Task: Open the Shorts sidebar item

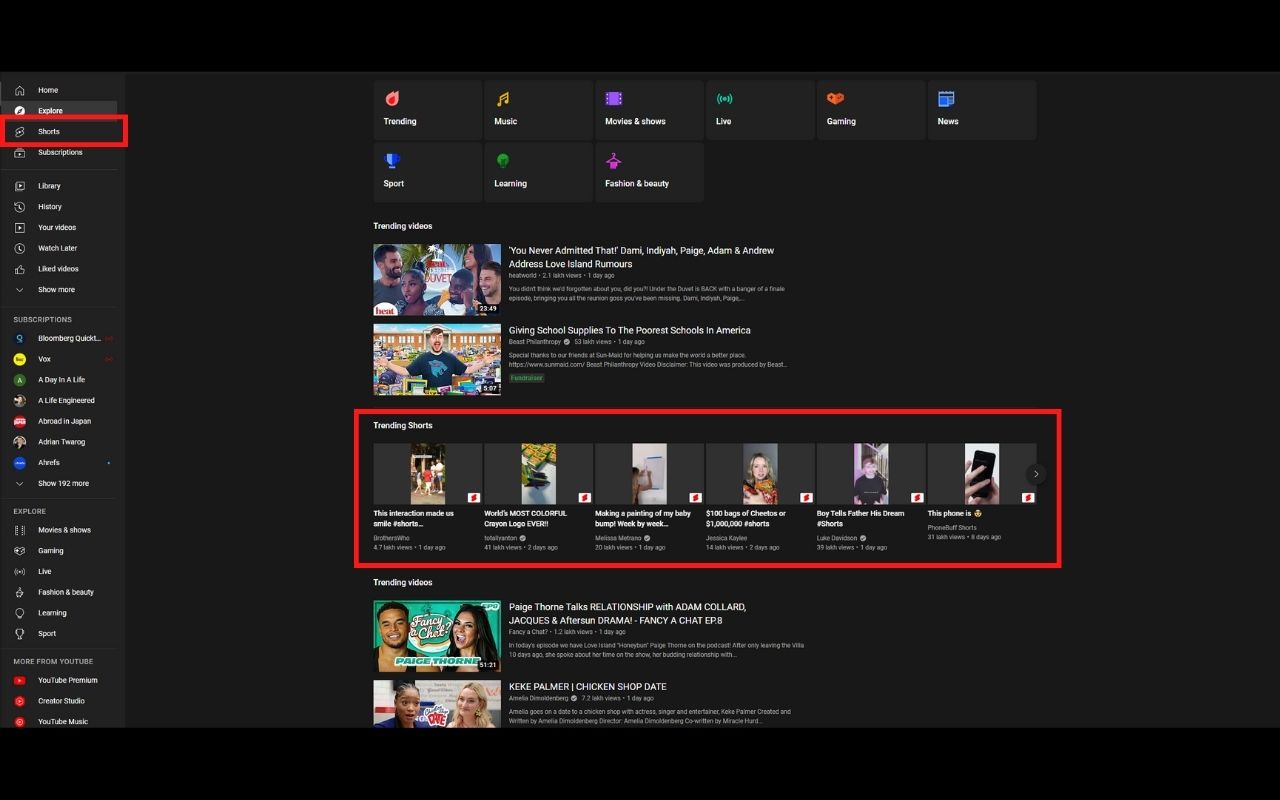Action: tap(48, 131)
